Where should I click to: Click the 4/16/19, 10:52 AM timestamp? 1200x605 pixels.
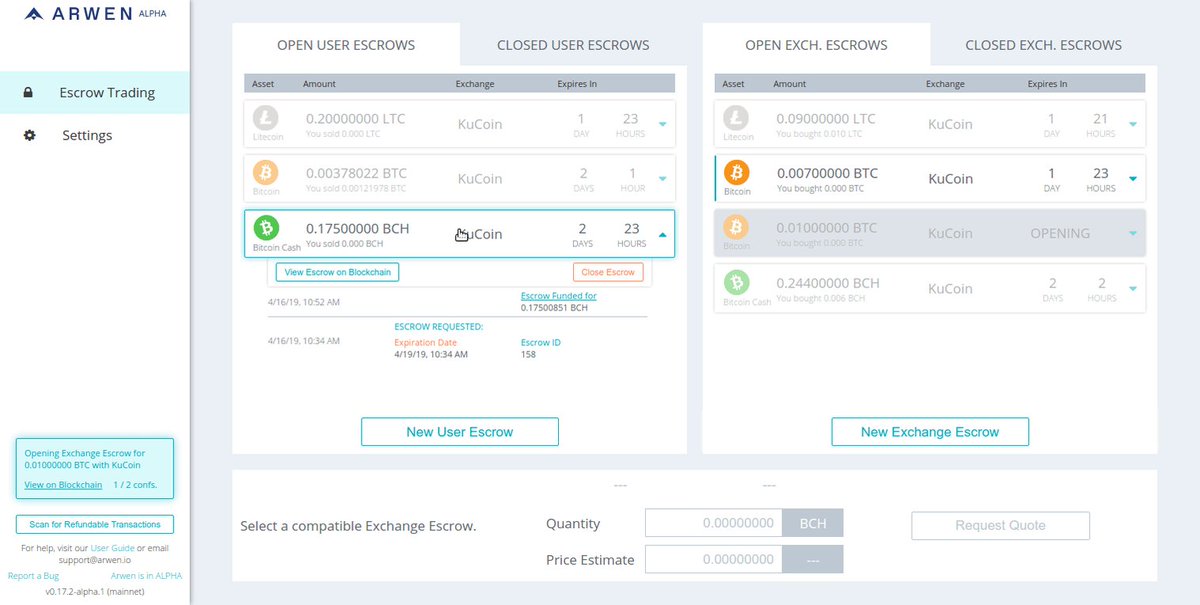click(x=304, y=302)
